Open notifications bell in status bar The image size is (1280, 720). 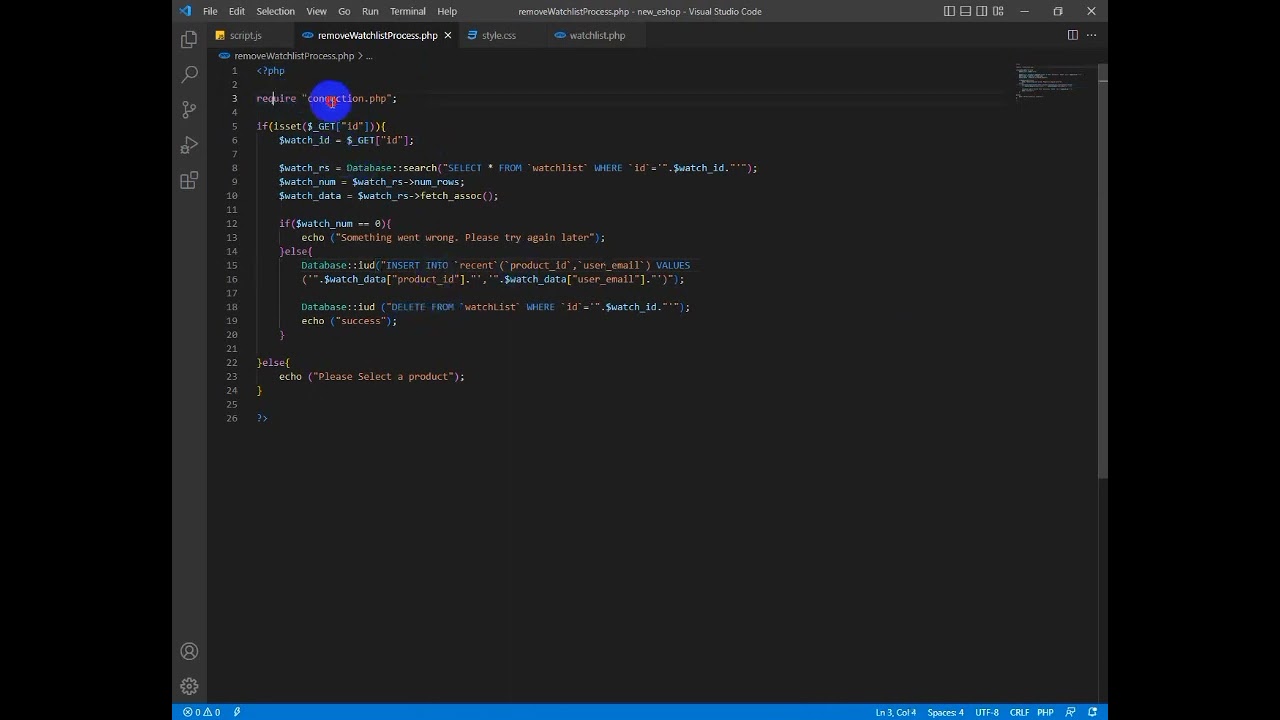[1092, 712]
